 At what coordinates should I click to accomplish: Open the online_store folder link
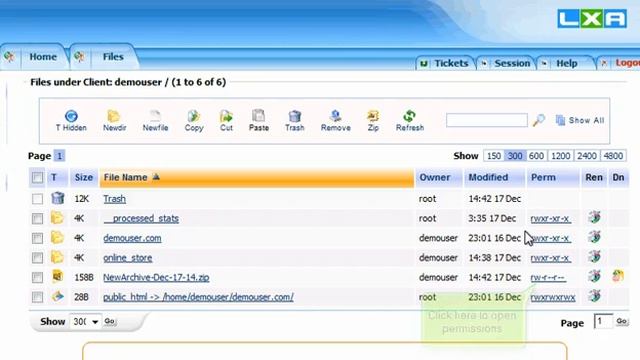[127, 258]
